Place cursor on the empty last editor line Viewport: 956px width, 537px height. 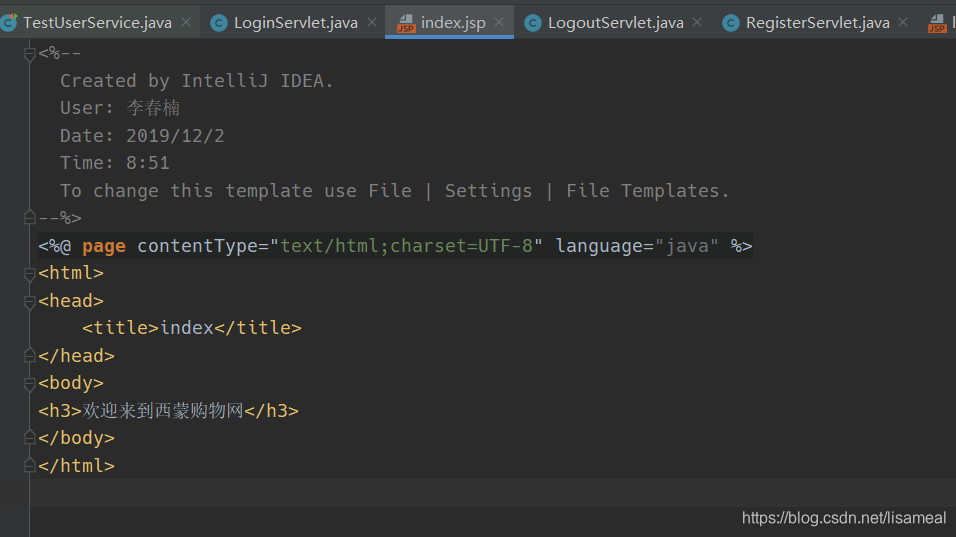pos(493,493)
